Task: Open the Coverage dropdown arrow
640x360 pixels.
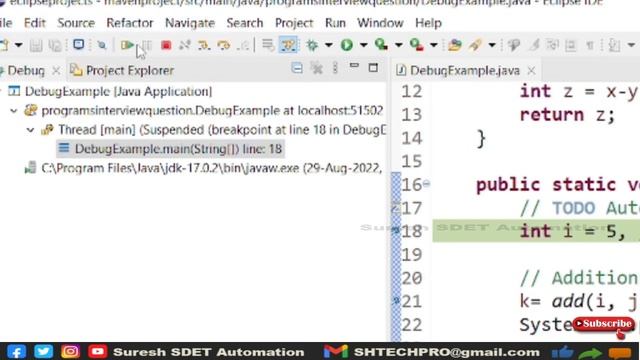Action: coord(398,45)
